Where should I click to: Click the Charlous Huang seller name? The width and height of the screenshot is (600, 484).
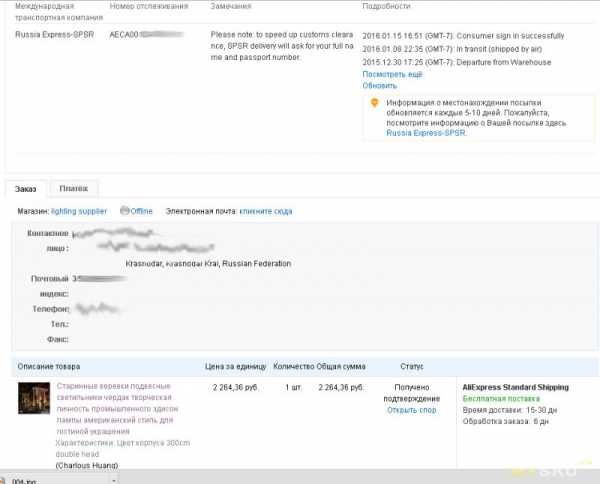point(87,465)
